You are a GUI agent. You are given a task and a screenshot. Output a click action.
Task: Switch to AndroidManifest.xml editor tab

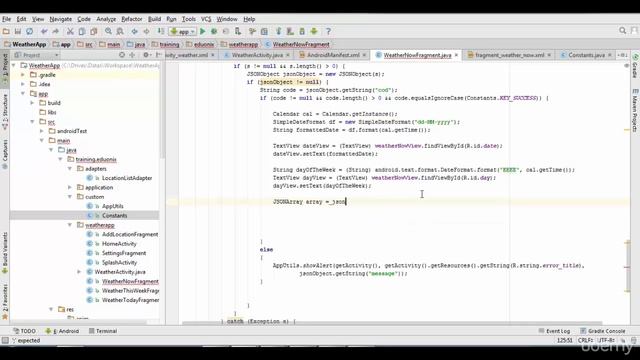pos(333,55)
